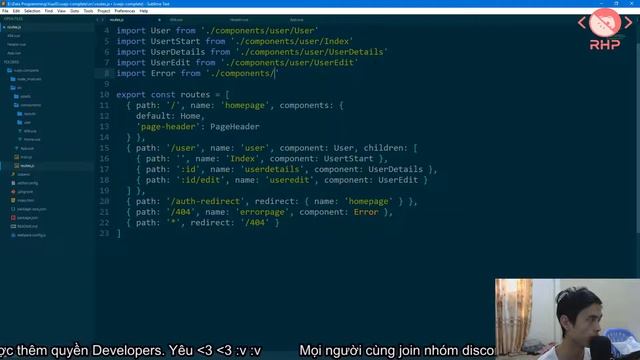Select Header.vue under Open Files
640x360 pixels.
click(16, 44)
